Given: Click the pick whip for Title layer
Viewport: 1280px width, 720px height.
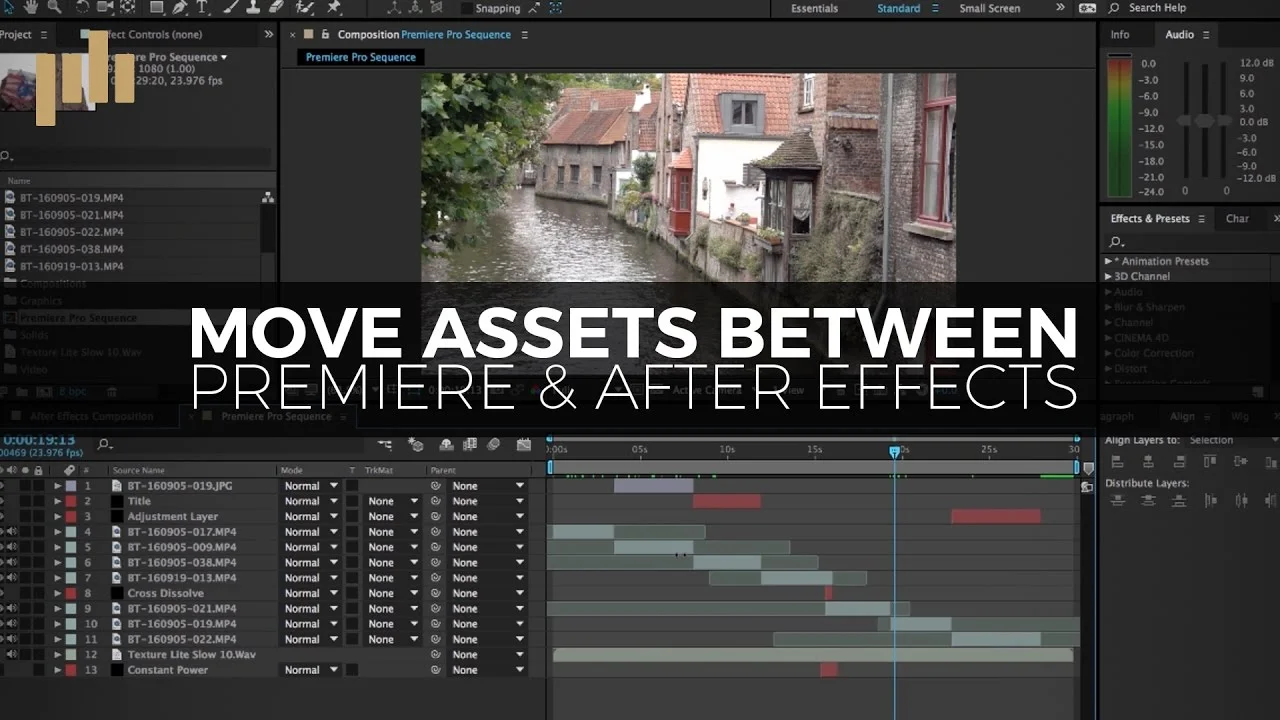Looking at the screenshot, I should tap(436, 501).
